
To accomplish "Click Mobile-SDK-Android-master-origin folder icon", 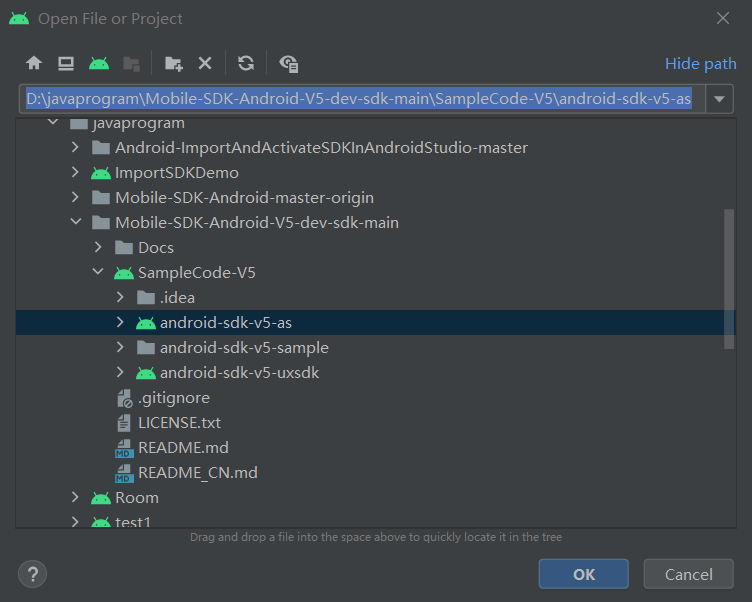I will click(101, 197).
